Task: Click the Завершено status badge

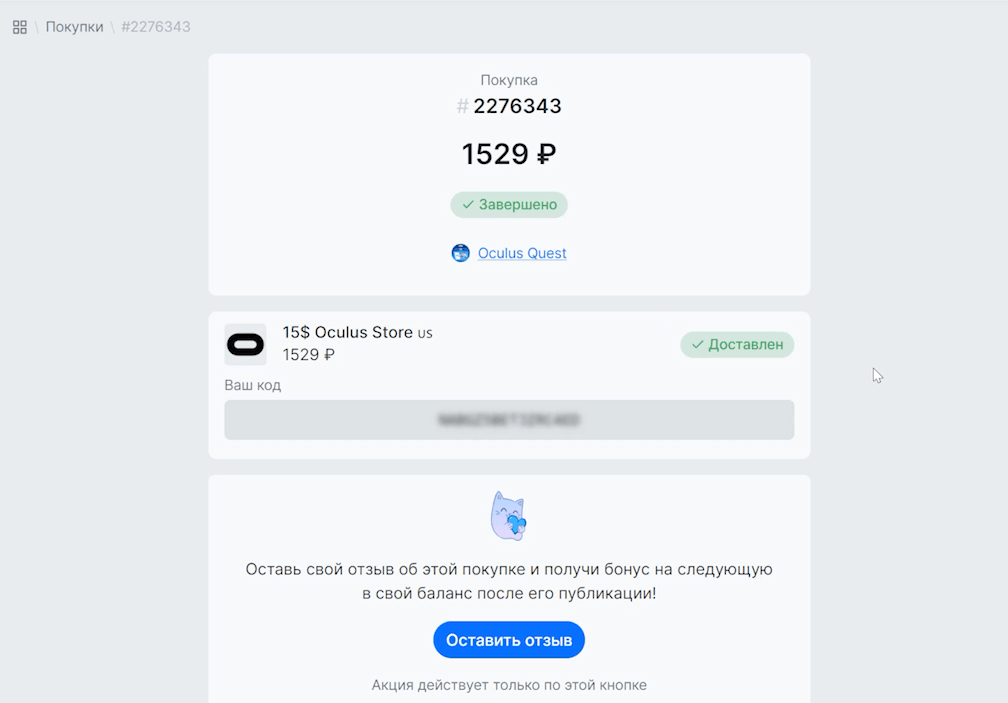Action: pos(509,205)
